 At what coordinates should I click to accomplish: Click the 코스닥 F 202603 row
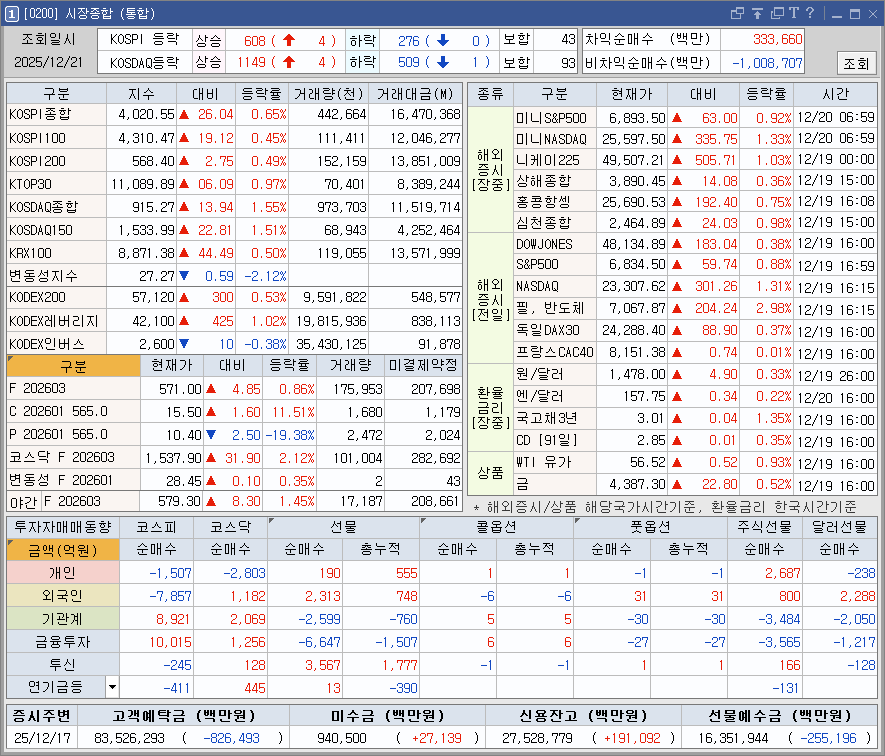pyautogui.click(x=234, y=458)
